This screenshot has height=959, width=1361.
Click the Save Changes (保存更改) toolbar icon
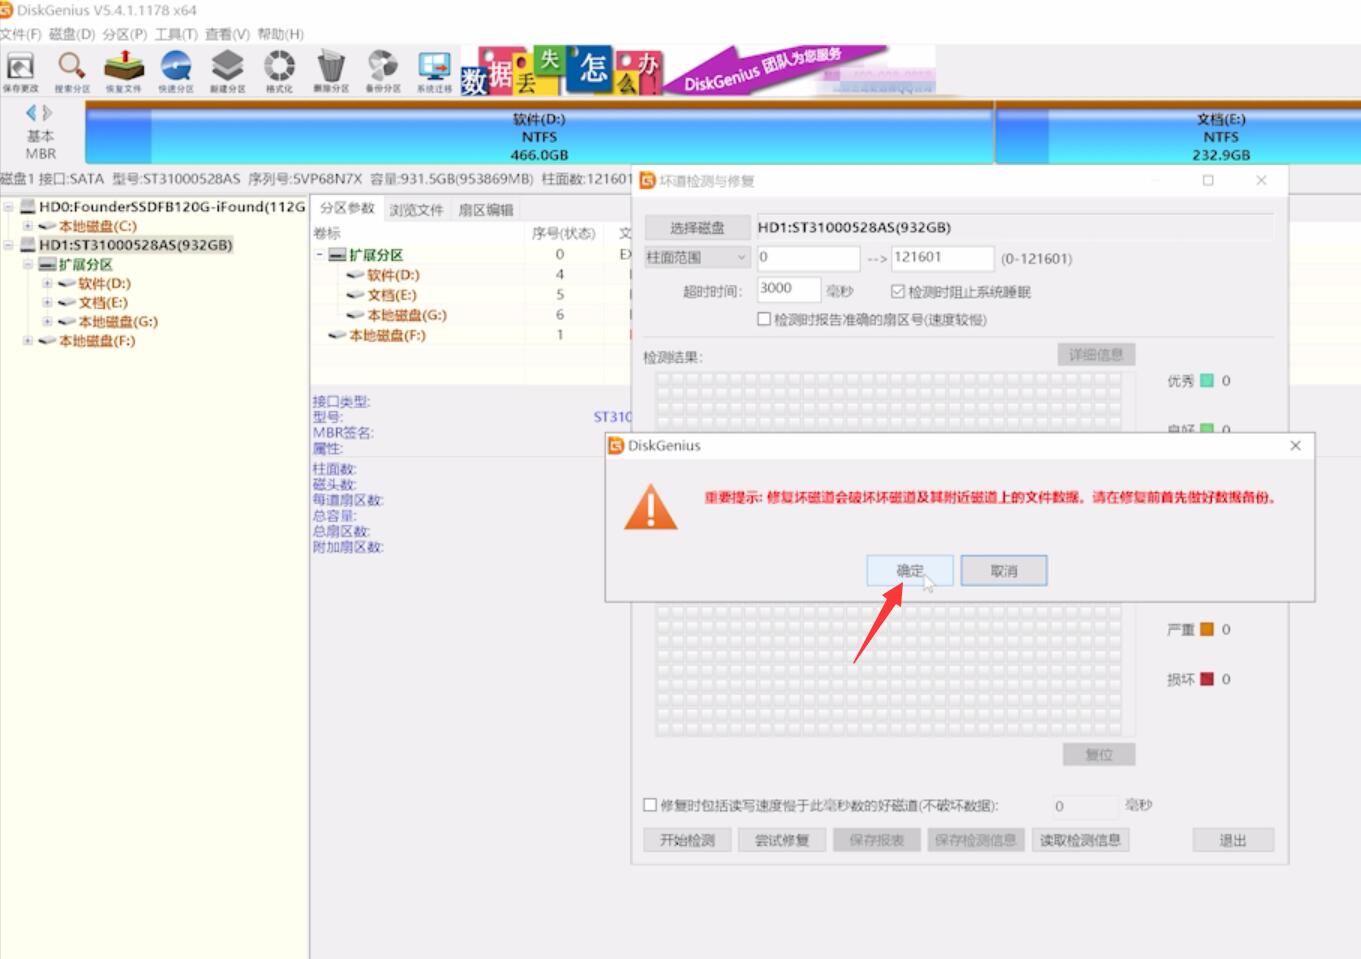pos(20,72)
